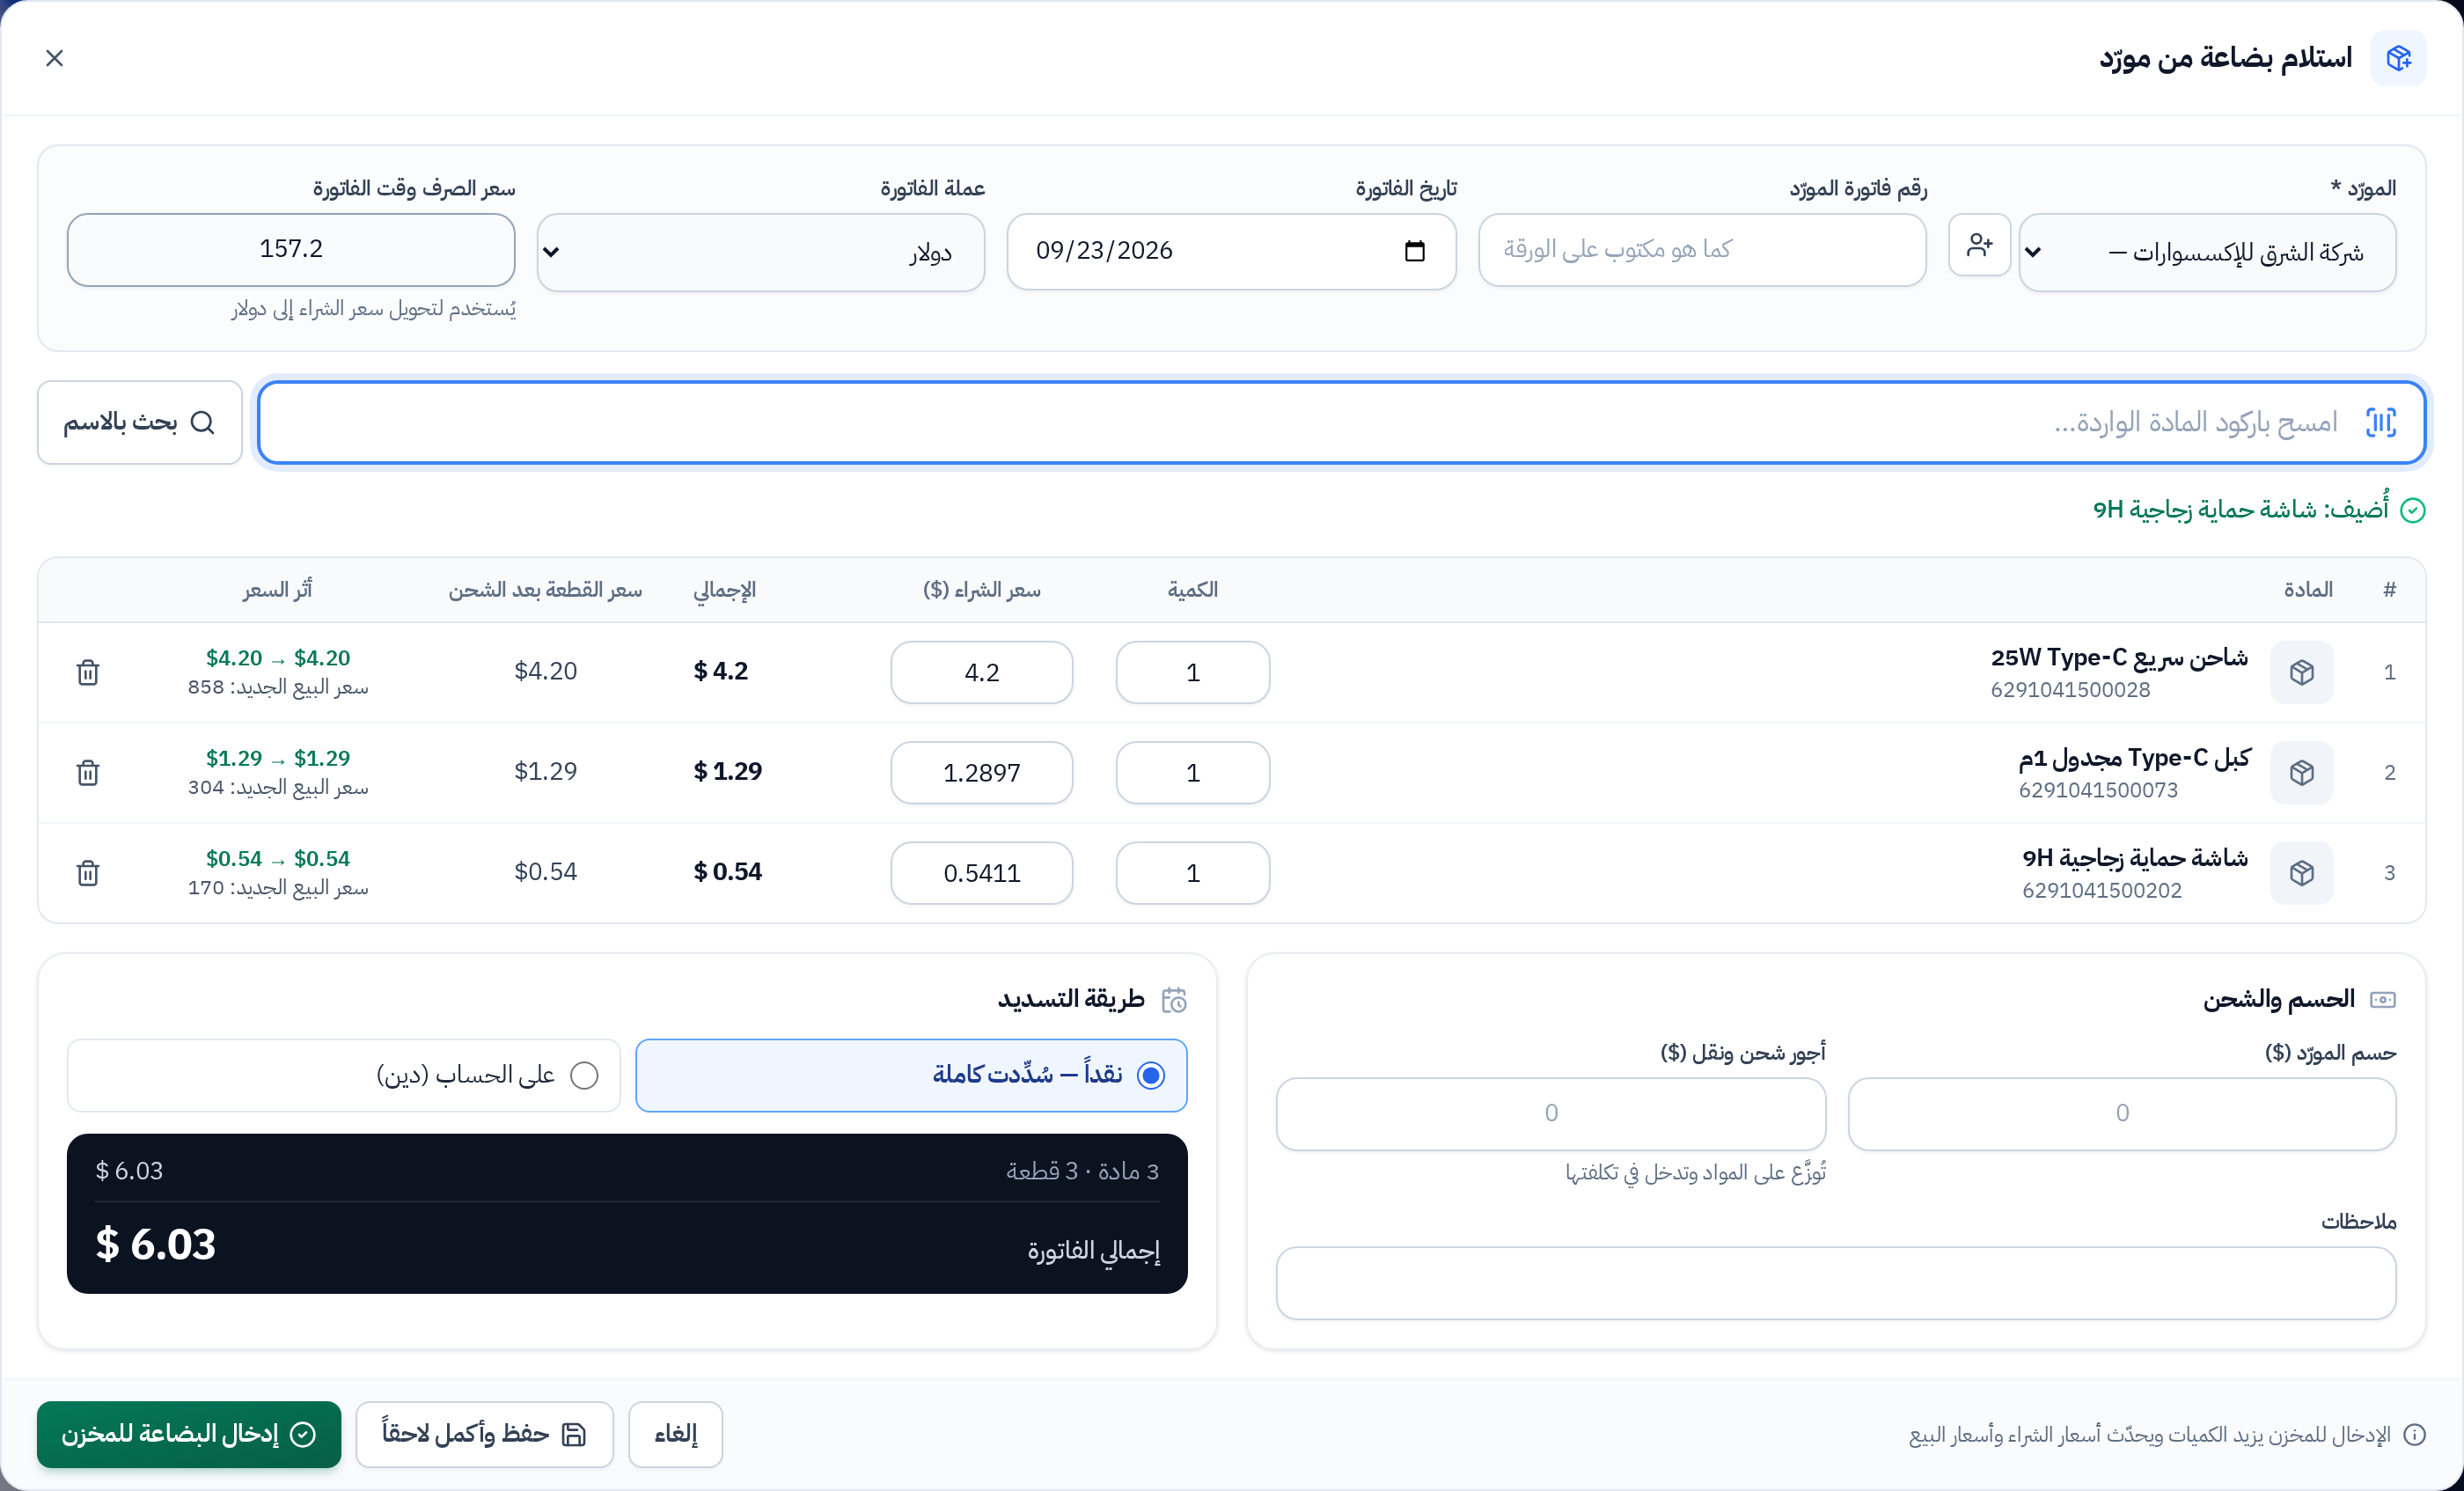The height and width of the screenshot is (1491, 2464).
Task: Click the invoice total $ 6.03 large text
Action: click(156, 1245)
